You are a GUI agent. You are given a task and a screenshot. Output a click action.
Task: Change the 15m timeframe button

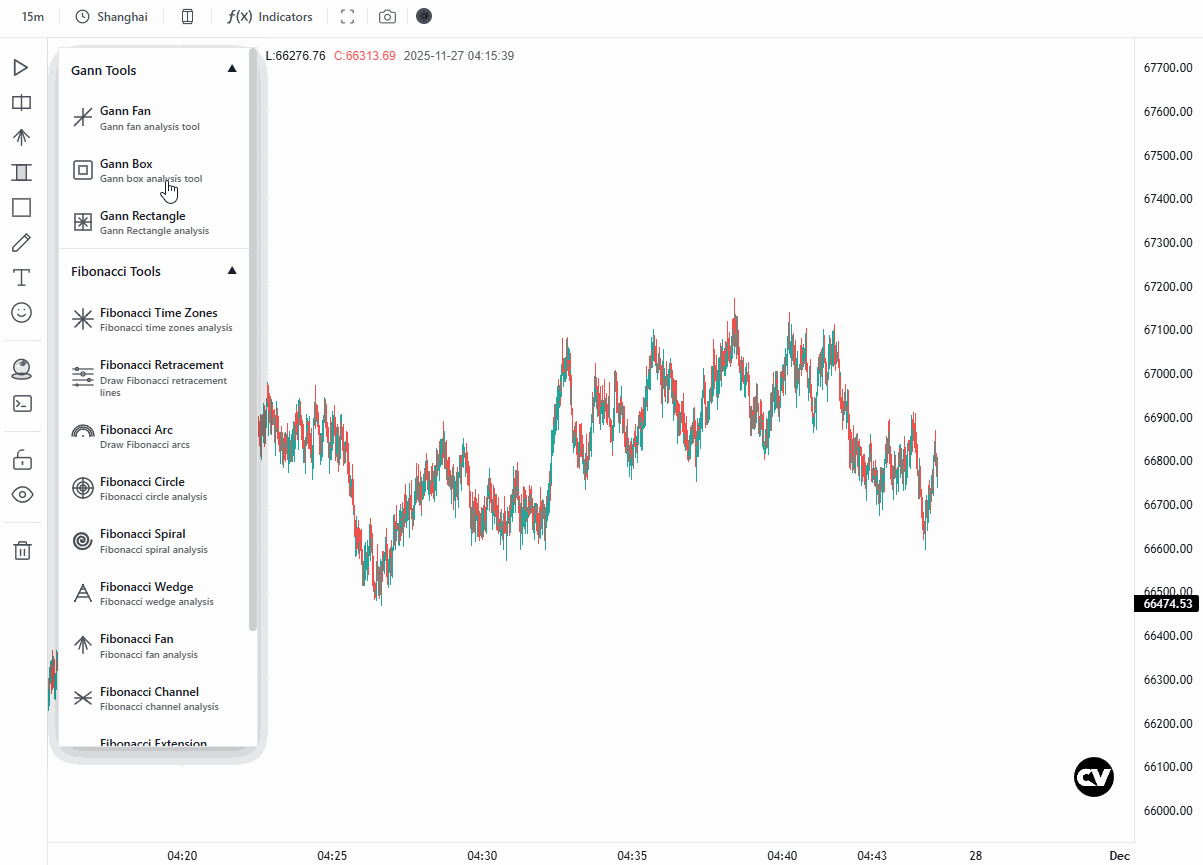click(32, 17)
